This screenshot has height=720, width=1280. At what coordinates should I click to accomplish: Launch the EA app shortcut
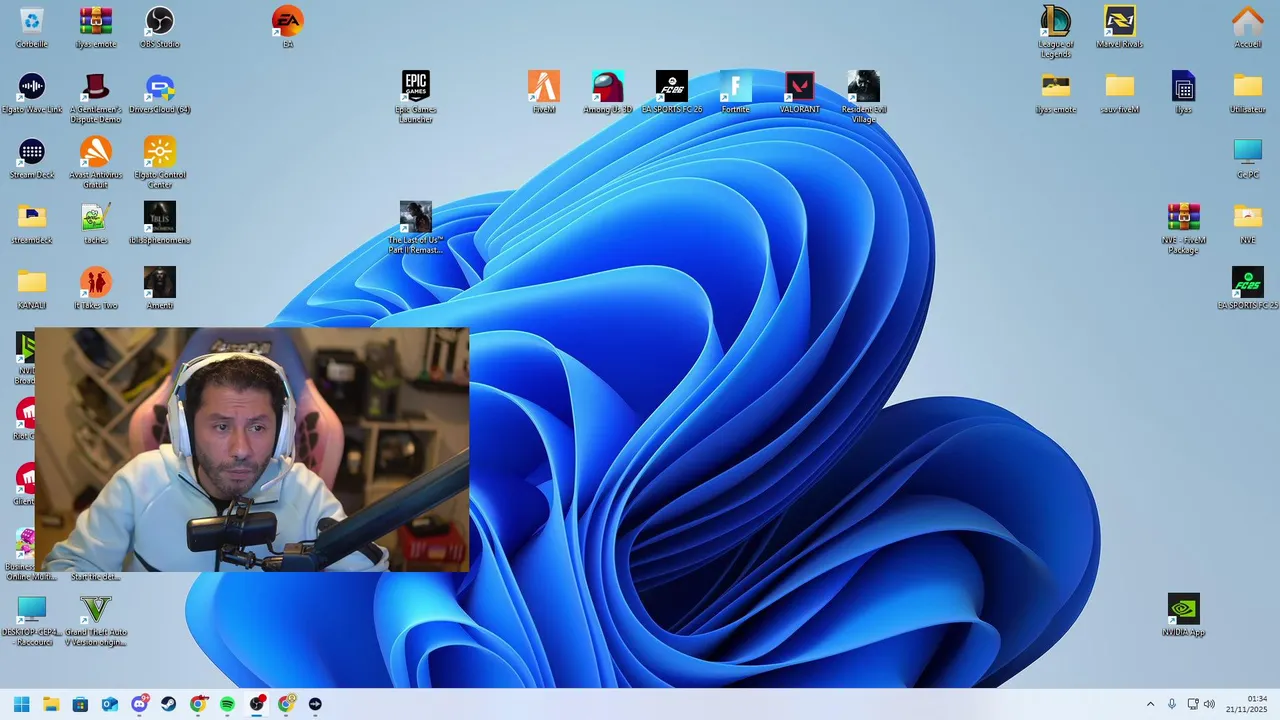tap(288, 21)
